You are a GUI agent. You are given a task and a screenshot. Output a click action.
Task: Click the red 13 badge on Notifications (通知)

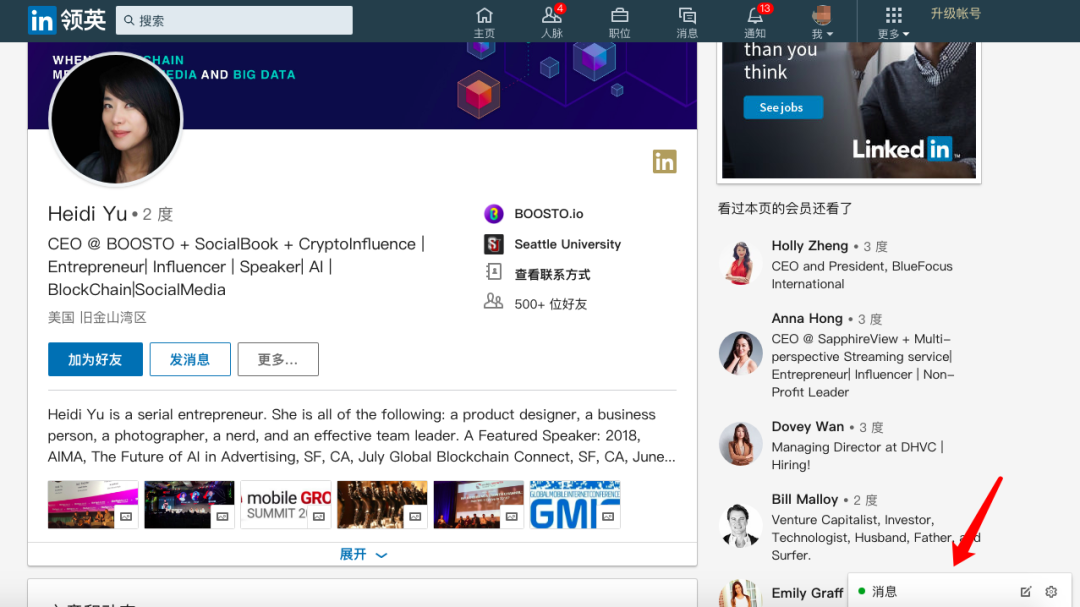pos(765,8)
